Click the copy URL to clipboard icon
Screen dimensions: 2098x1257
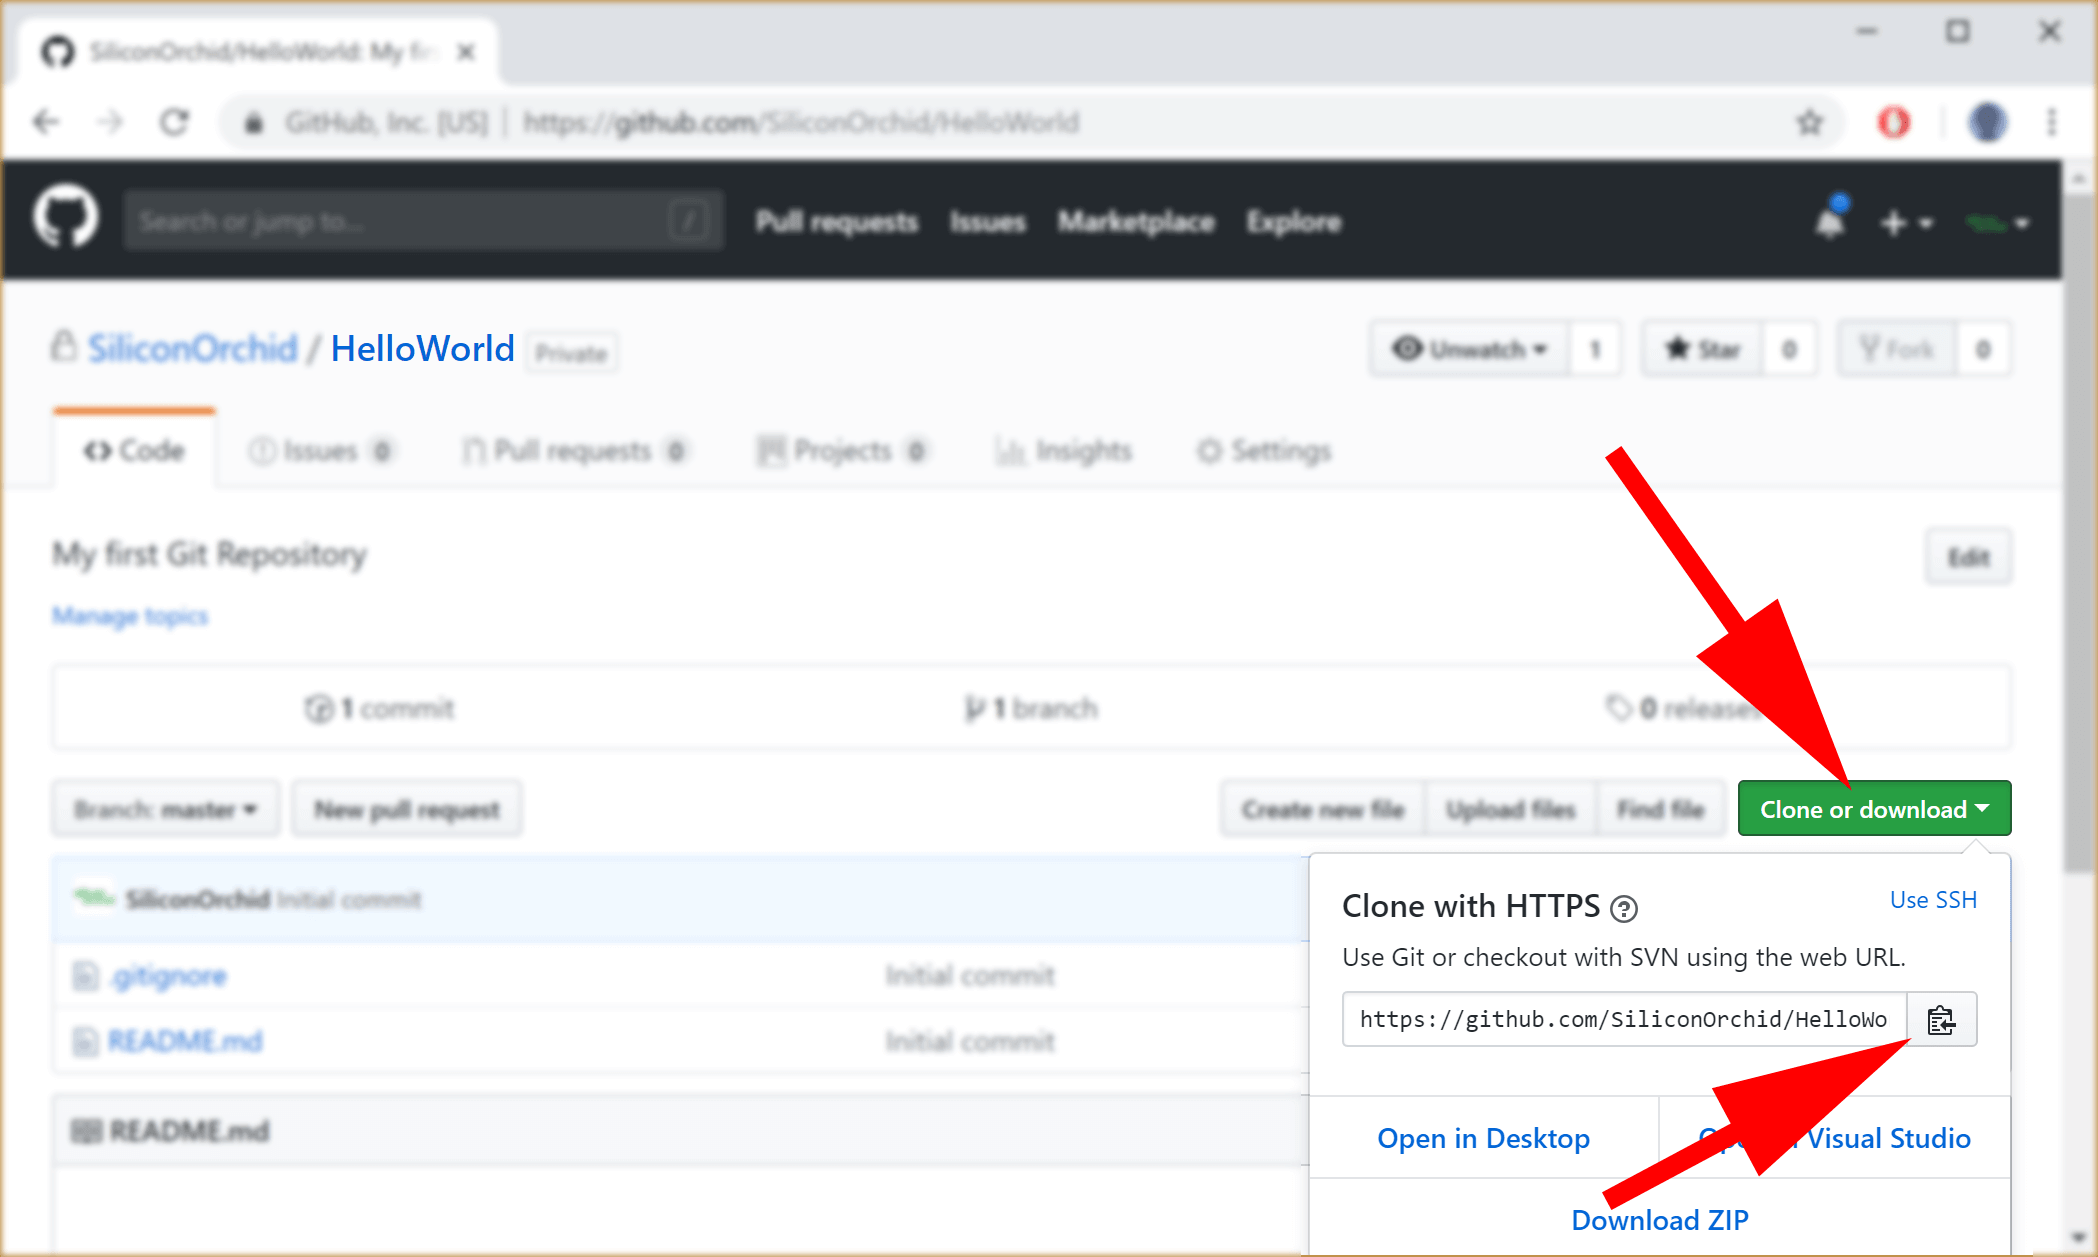(x=1942, y=1019)
